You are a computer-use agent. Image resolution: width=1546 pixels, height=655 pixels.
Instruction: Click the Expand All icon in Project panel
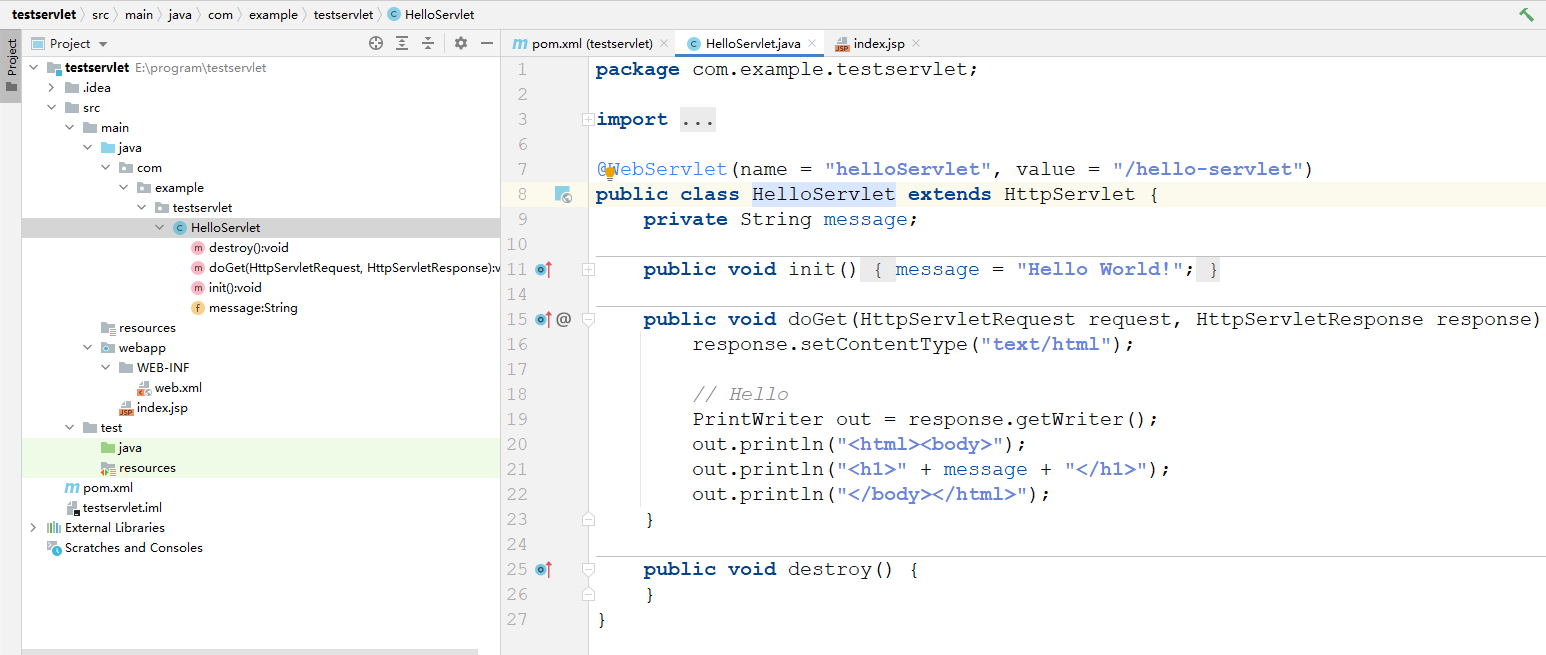pos(402,43)
